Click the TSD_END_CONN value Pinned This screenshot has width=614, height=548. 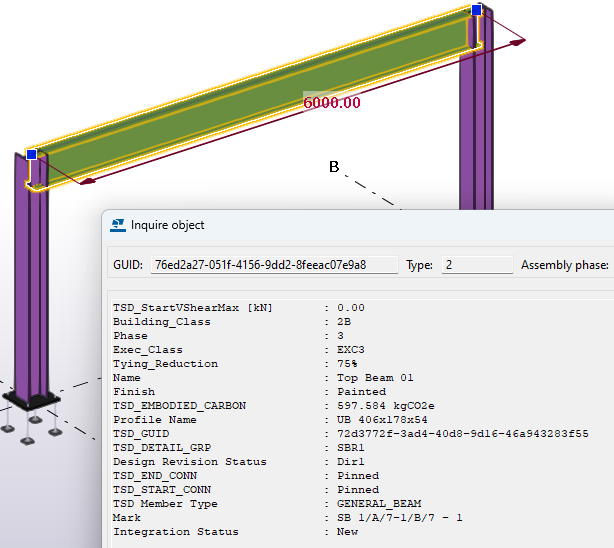coord(358,476)
